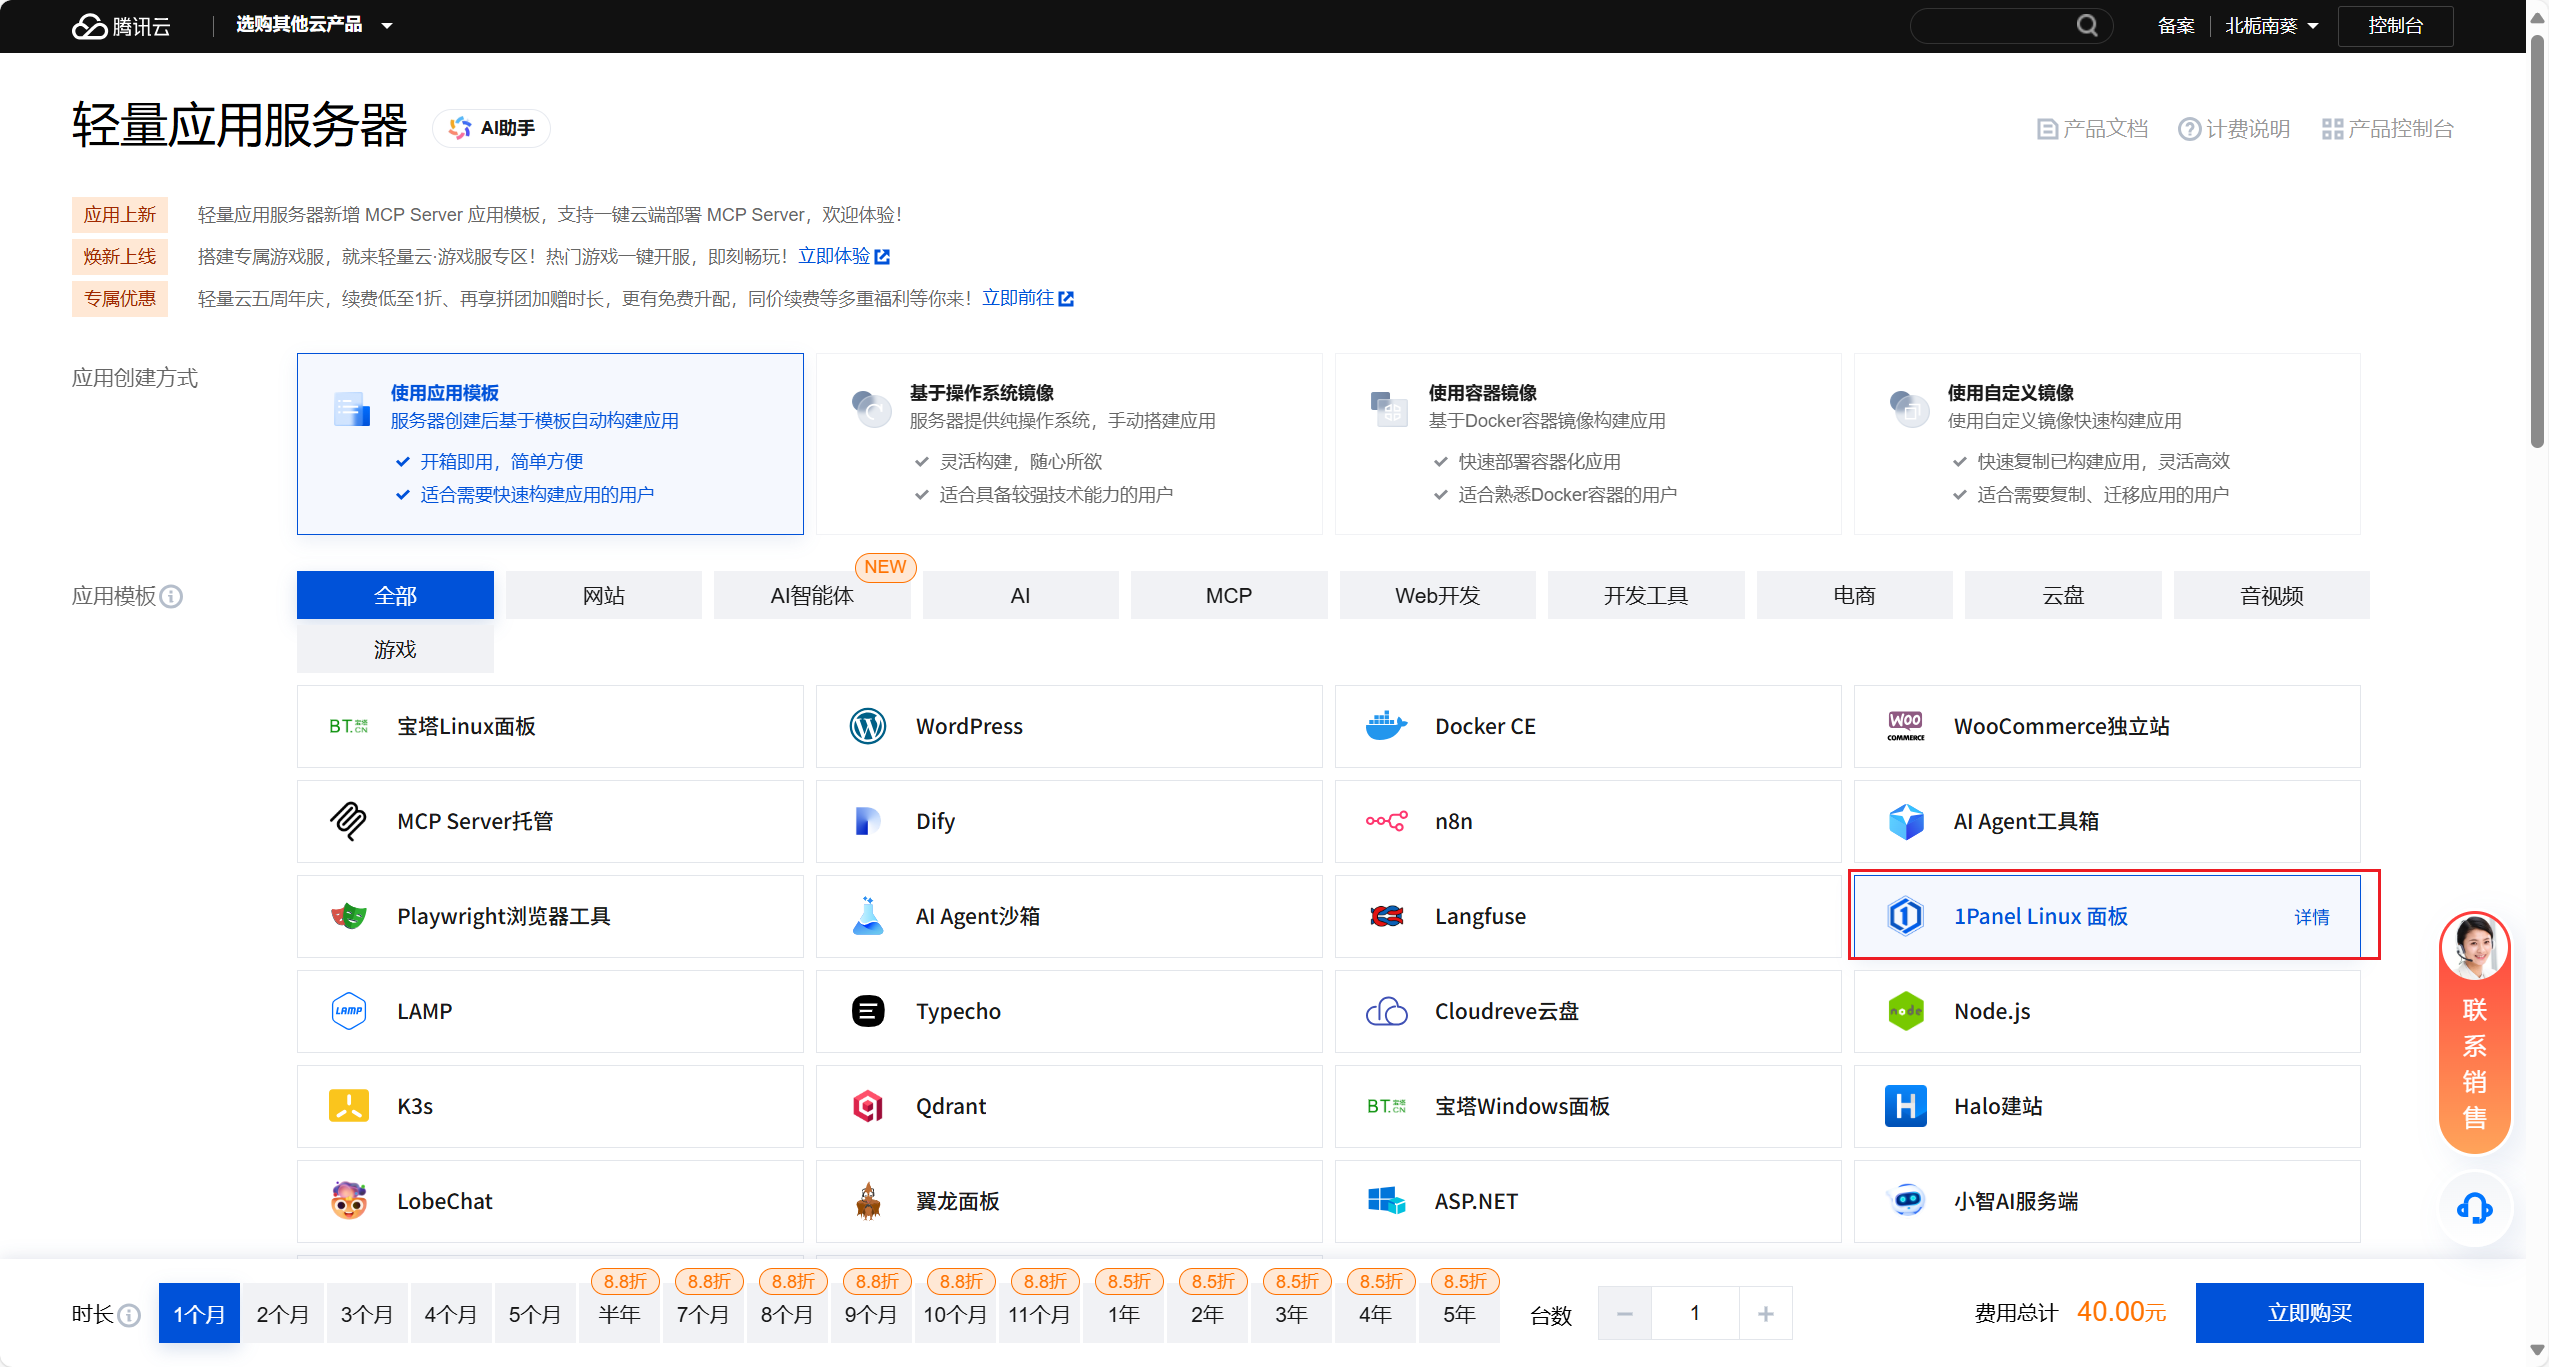Click the 备案 link in header

(2175, 26)
